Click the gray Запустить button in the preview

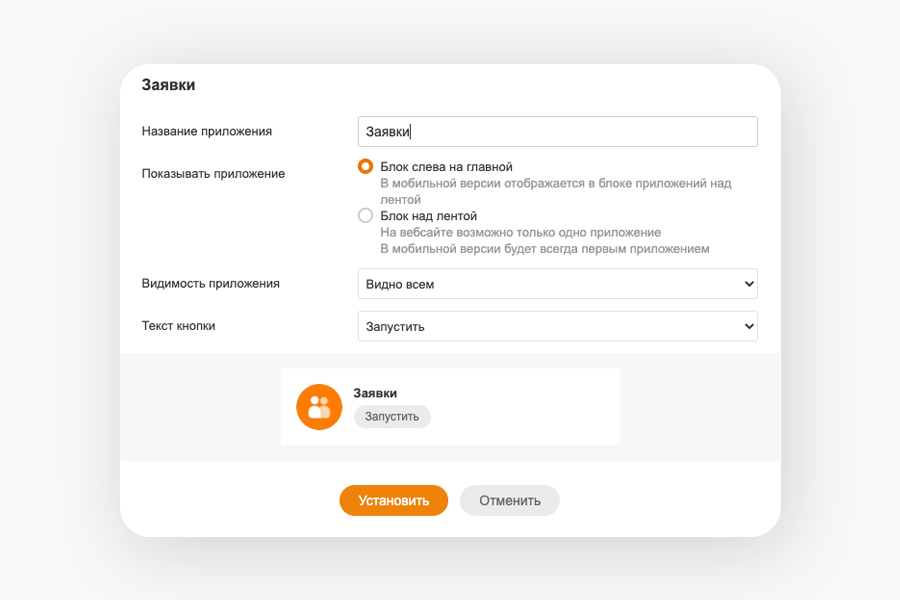(392, 416)
